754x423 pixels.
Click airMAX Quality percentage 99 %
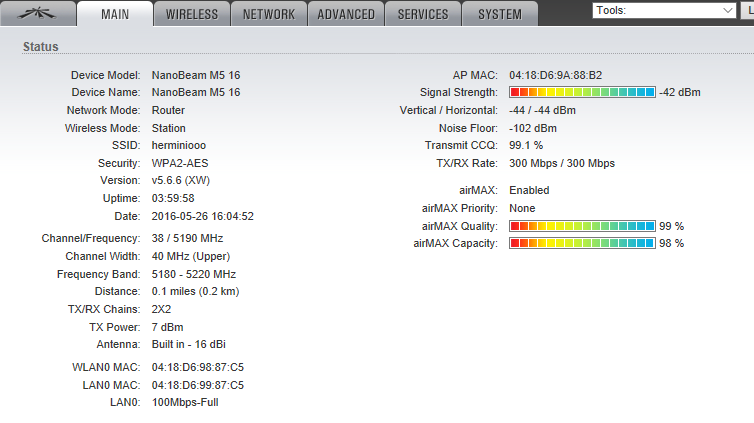click(671, 226)
